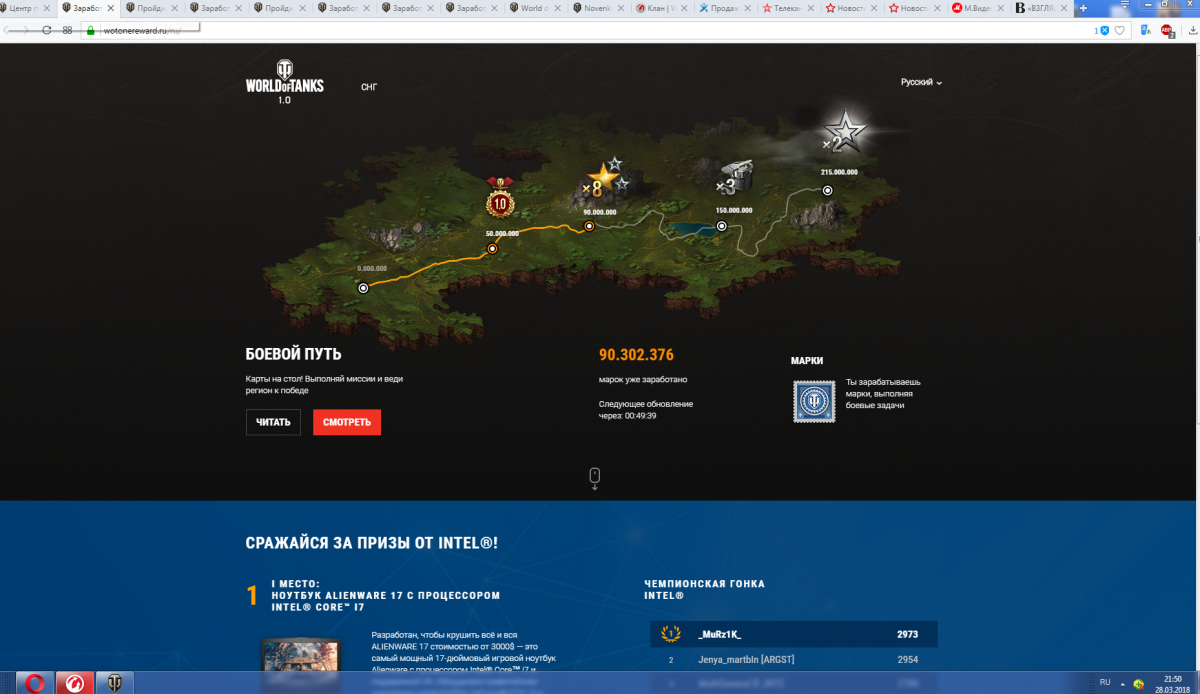Open the World of Tanks taskbar icon
The height and width of the screenshot is (694, 1200).
click(x=115, y=683)
